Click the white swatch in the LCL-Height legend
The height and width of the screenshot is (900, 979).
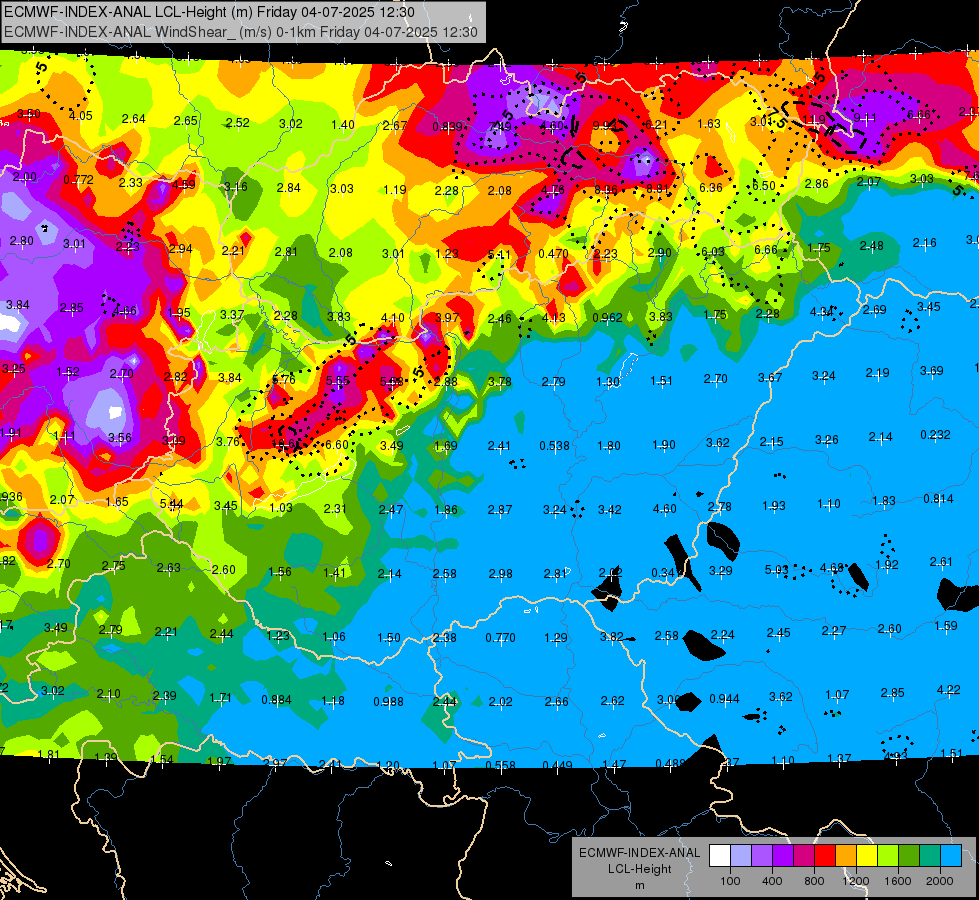720,856
